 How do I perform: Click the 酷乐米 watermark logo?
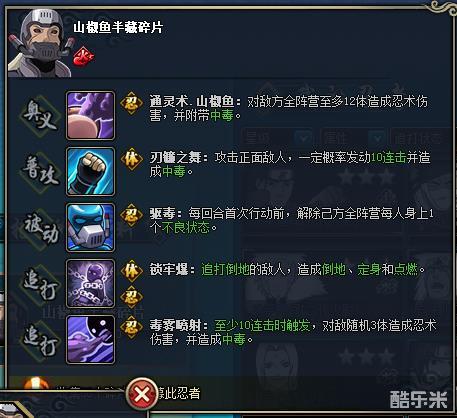coord(419,399)
